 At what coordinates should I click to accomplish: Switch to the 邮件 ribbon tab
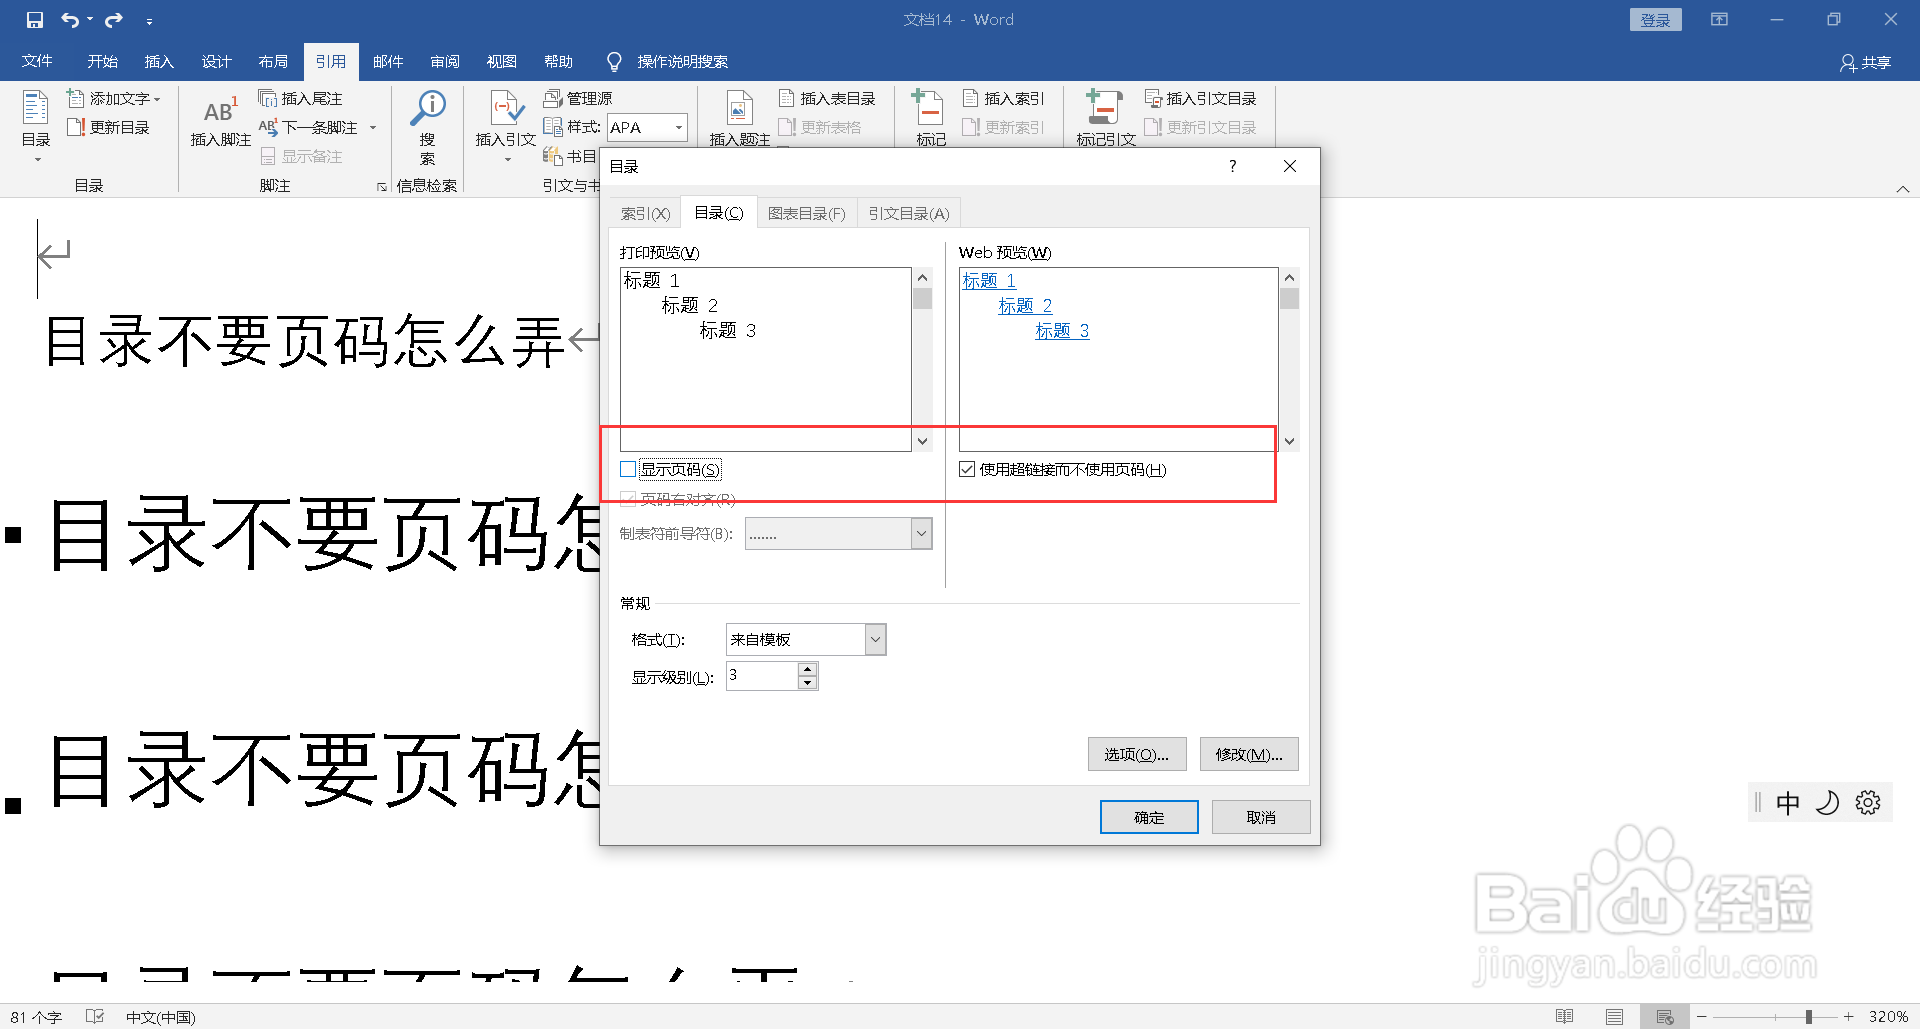(388, 61)
